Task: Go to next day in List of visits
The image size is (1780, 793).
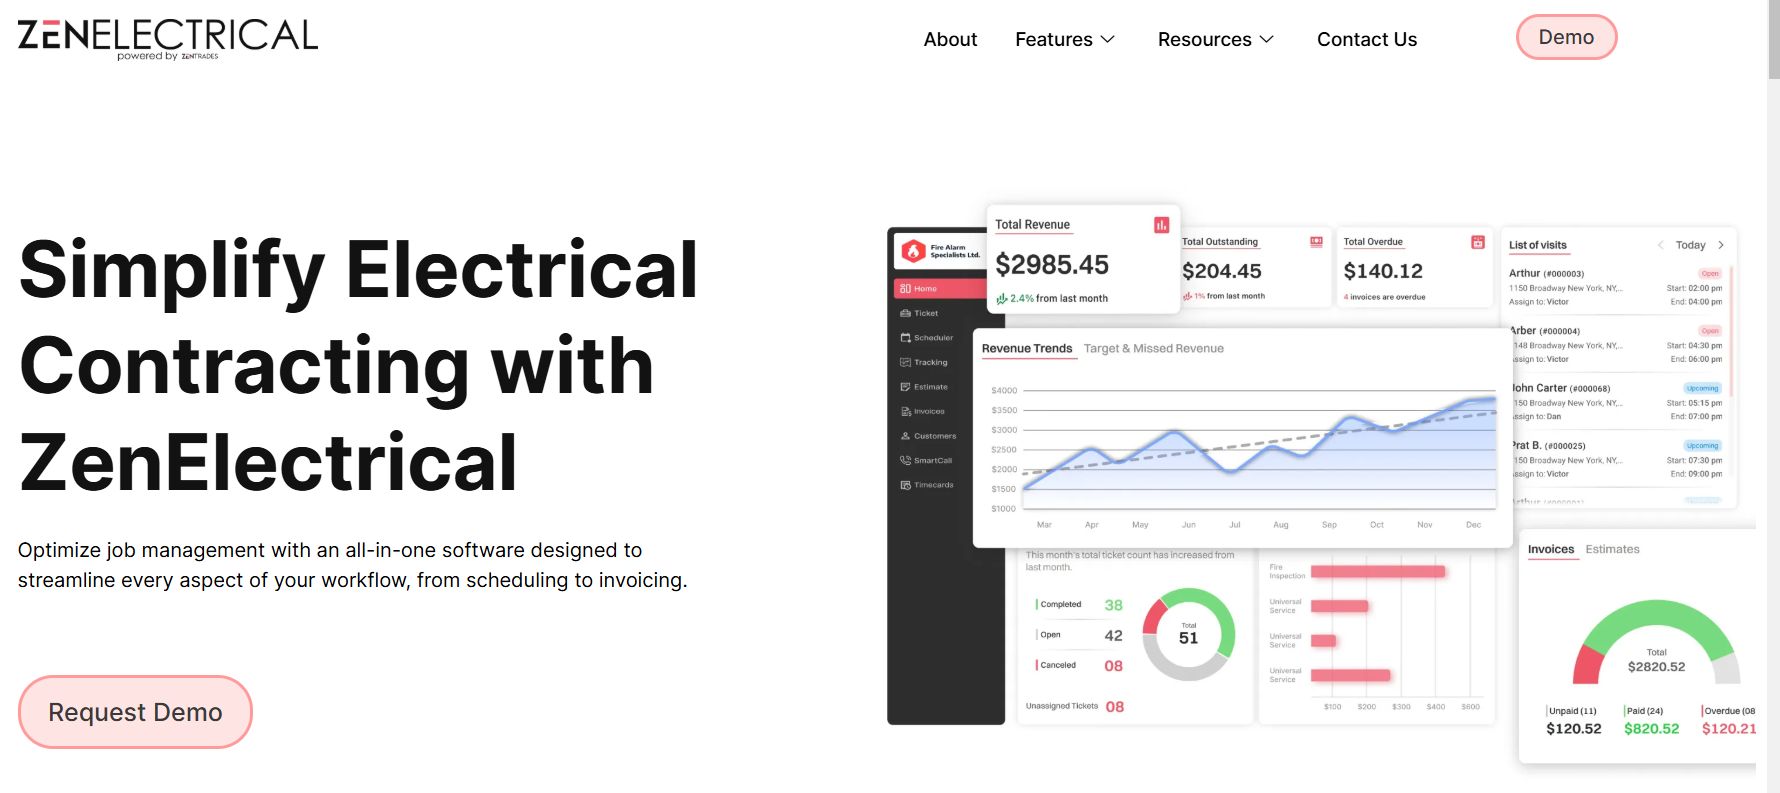Action: [1721, 245]
